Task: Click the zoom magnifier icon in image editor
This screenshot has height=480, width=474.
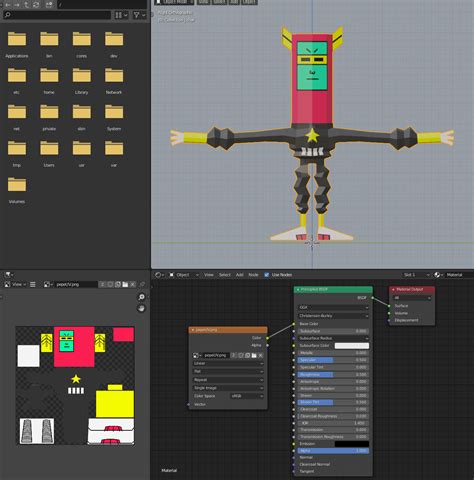Action: (141, 297)
